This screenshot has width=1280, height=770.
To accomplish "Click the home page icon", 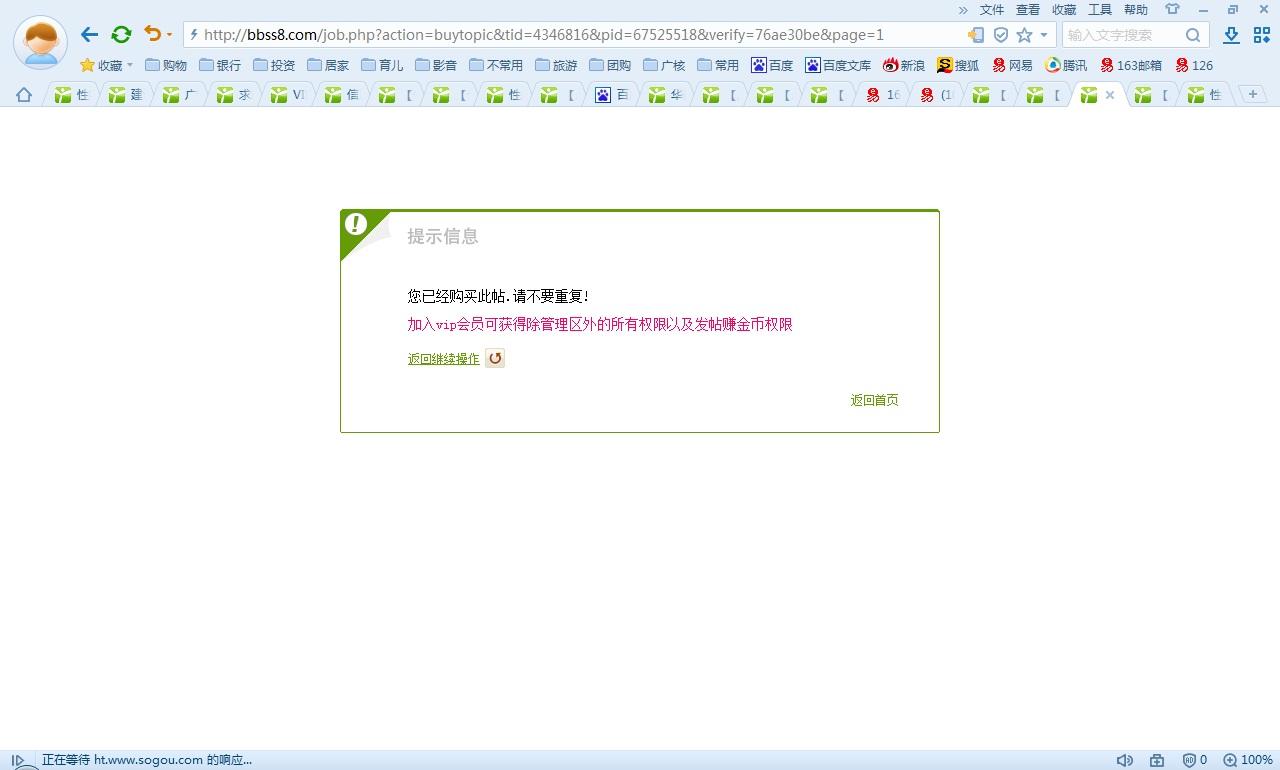I will coord(24,95).
